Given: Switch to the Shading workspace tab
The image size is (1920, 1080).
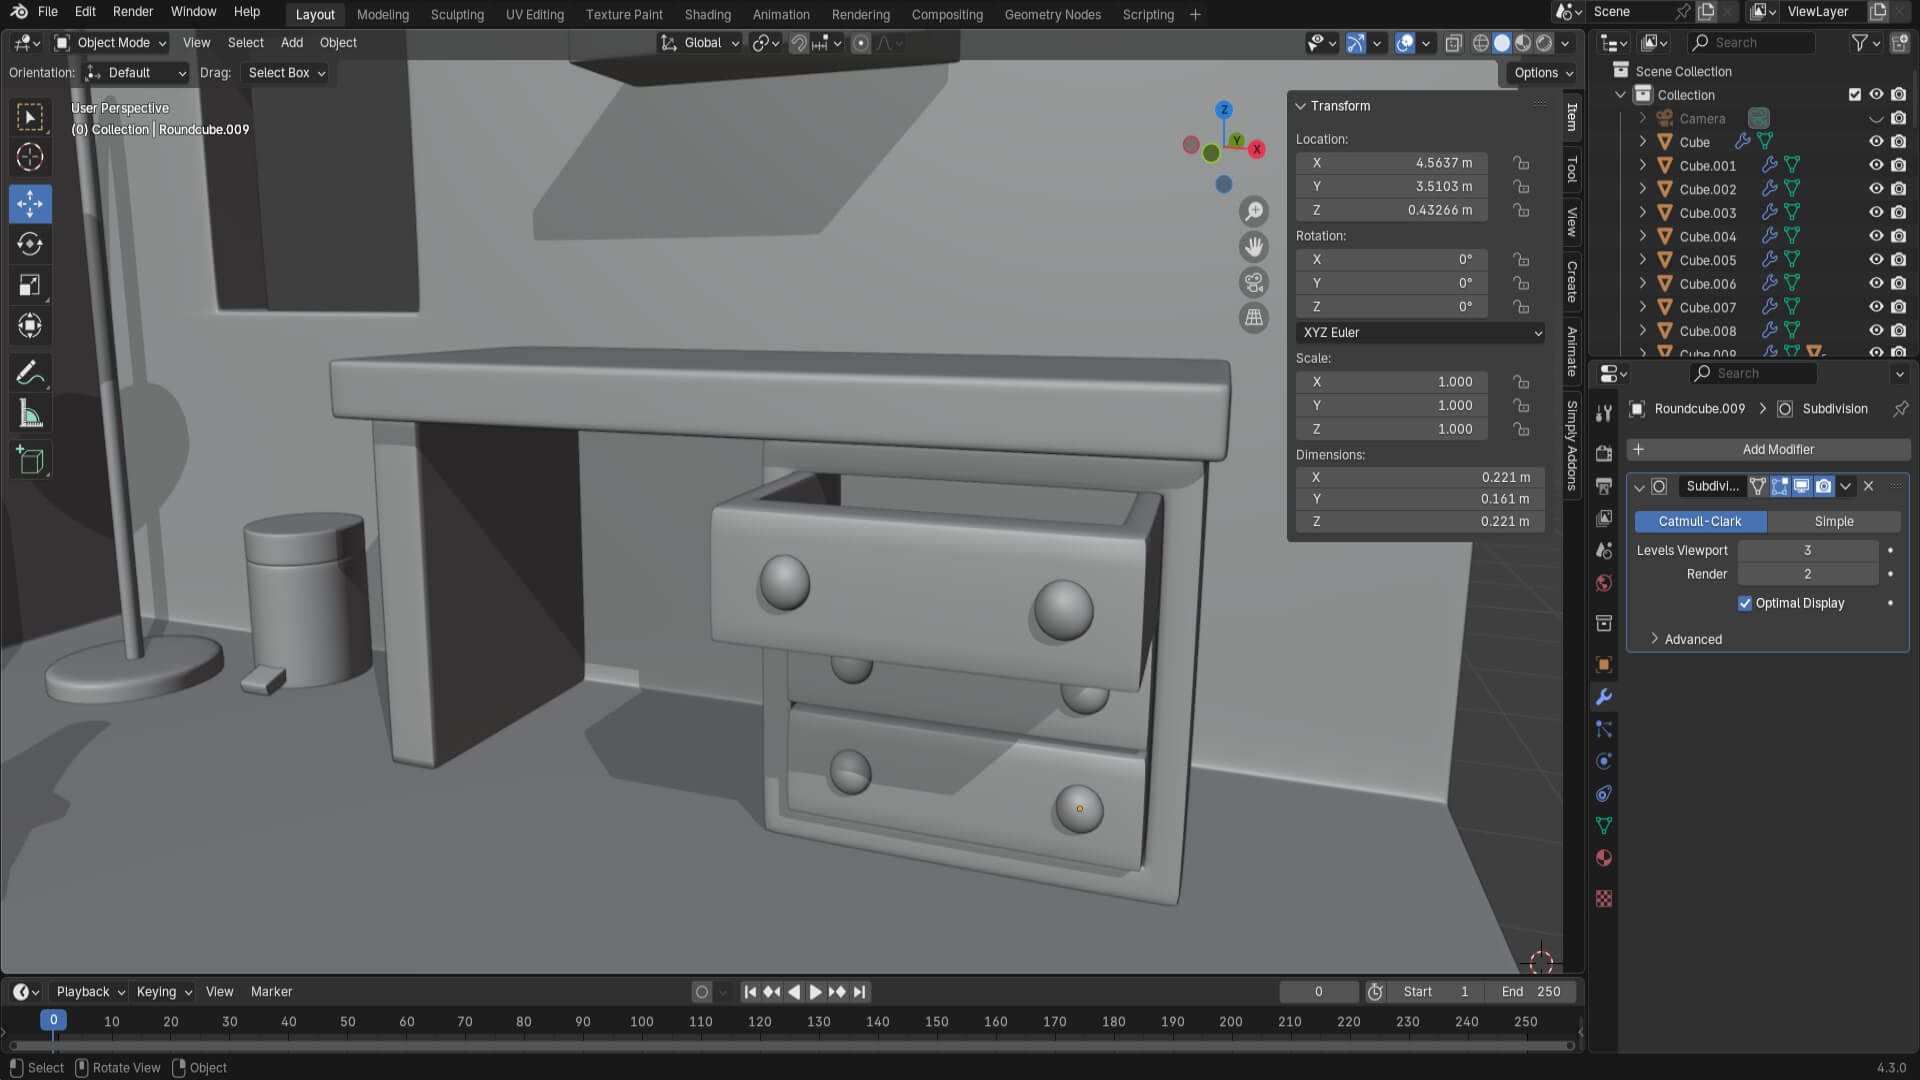Looking at the screenshot, I should (x=707, y=15).
